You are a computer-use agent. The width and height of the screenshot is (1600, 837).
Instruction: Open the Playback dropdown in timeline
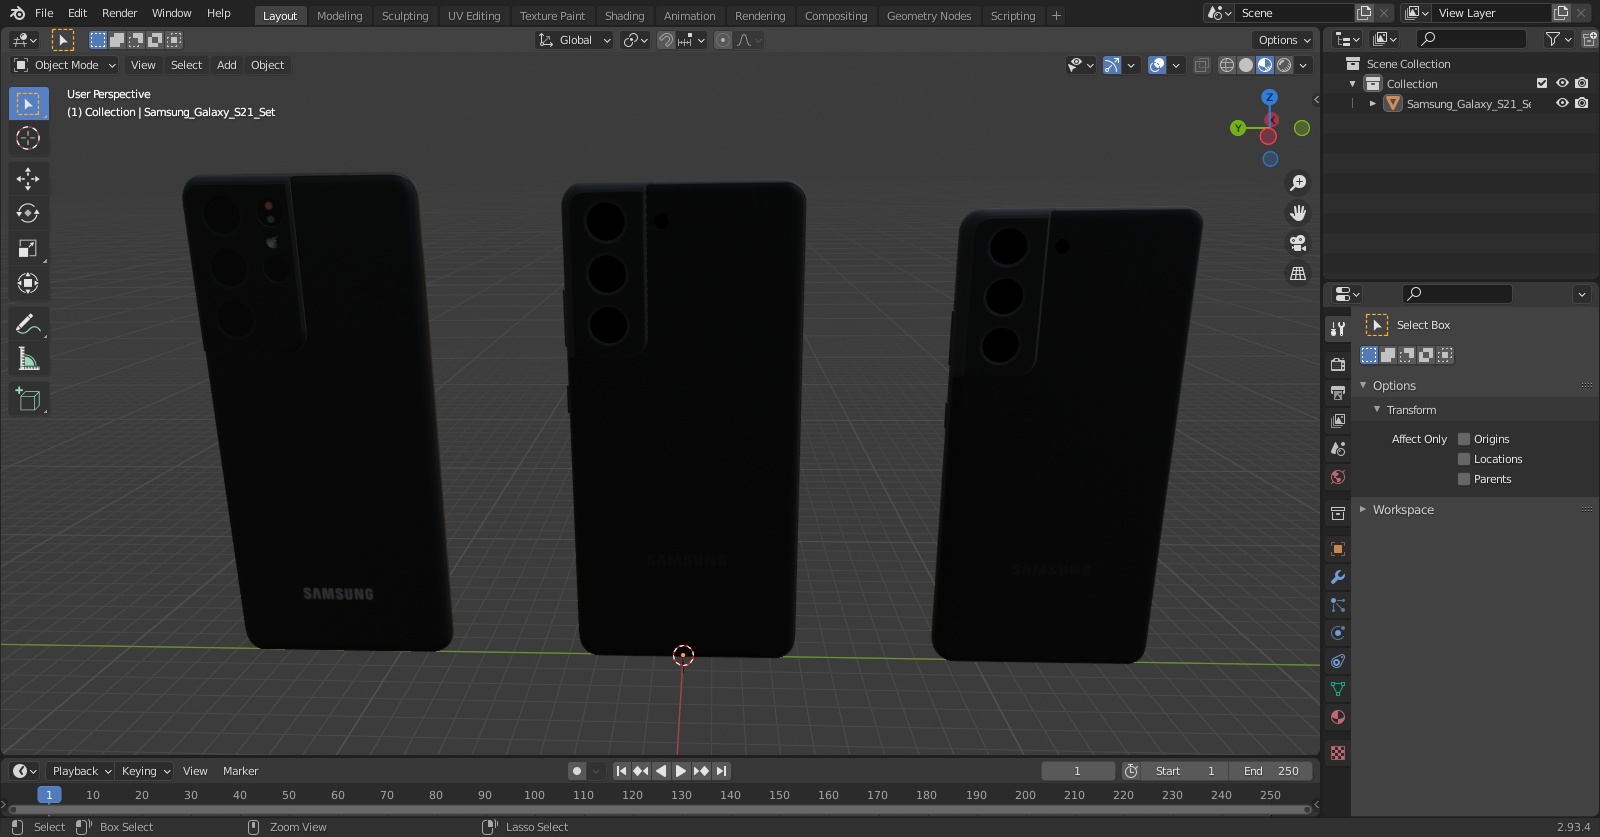click(81, 771)
